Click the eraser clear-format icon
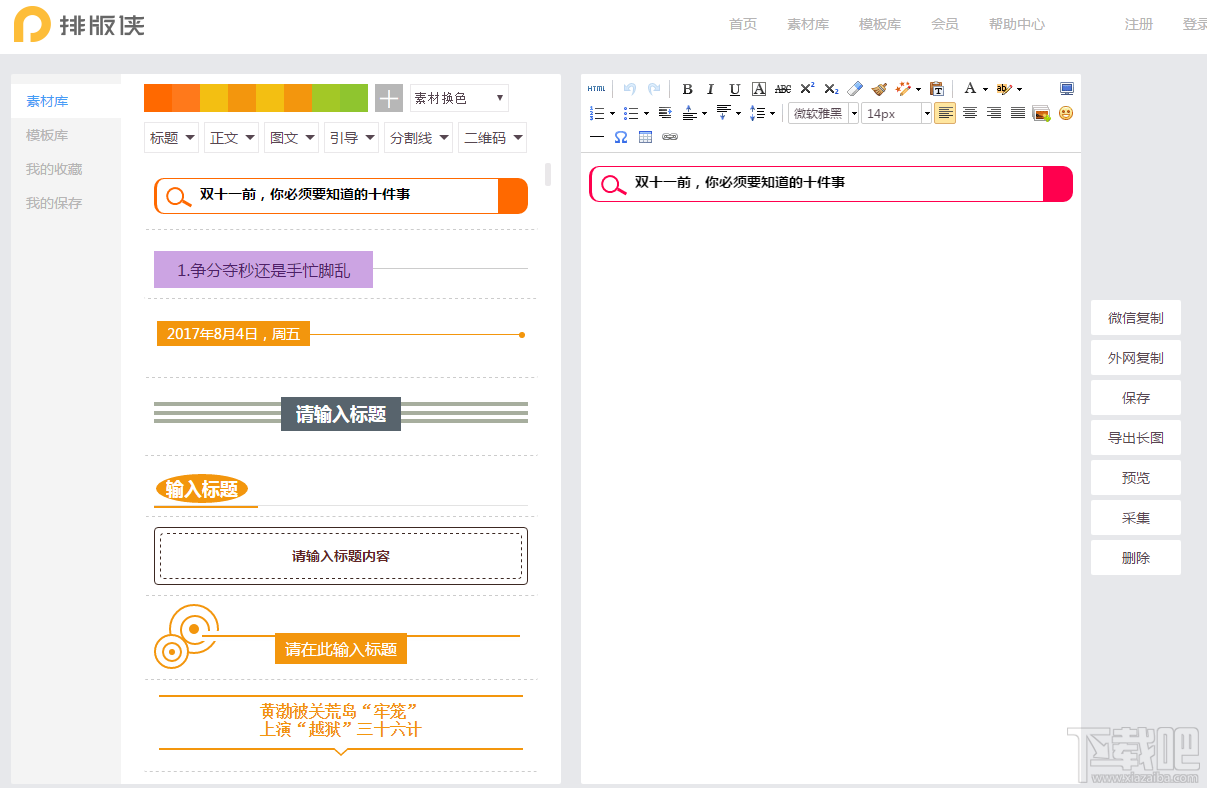The image size is (1207, 788). pyautogui.click(x=855, y=89)
